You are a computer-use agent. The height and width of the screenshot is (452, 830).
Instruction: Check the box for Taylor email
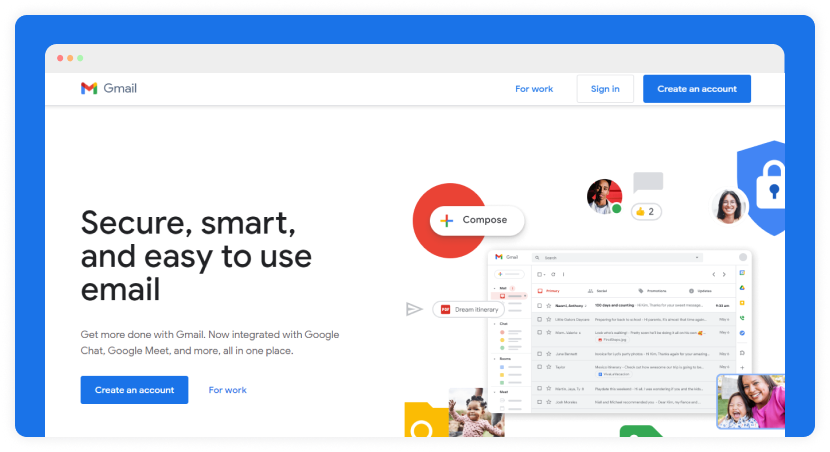click(539, 367)
